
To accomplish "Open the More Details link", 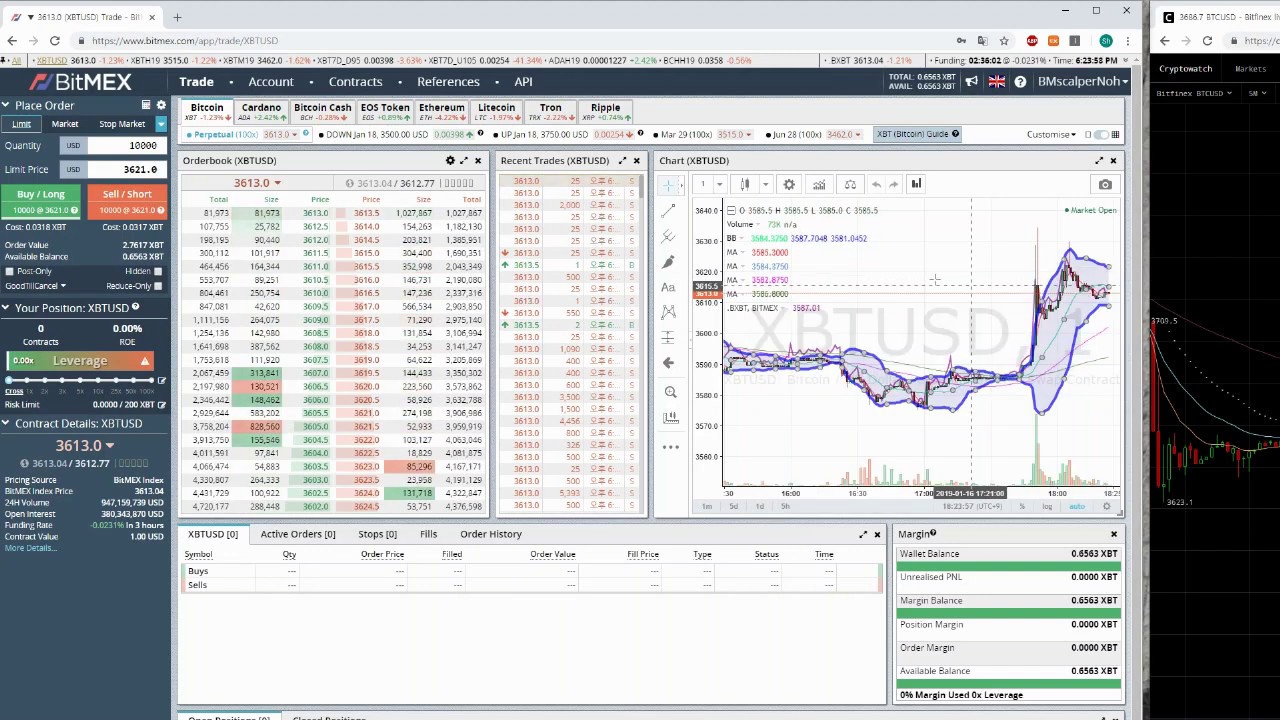I will (30, 548).
